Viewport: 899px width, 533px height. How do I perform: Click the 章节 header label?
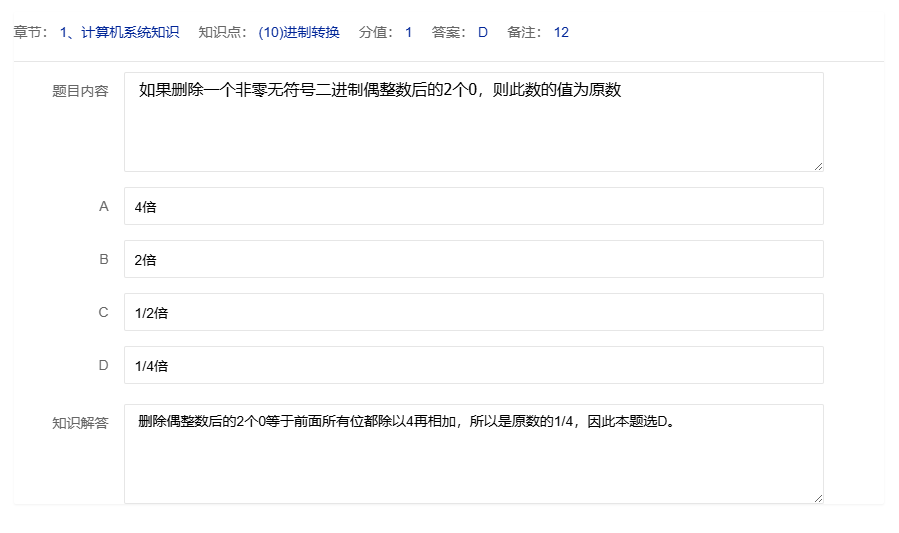pos(30,32)
